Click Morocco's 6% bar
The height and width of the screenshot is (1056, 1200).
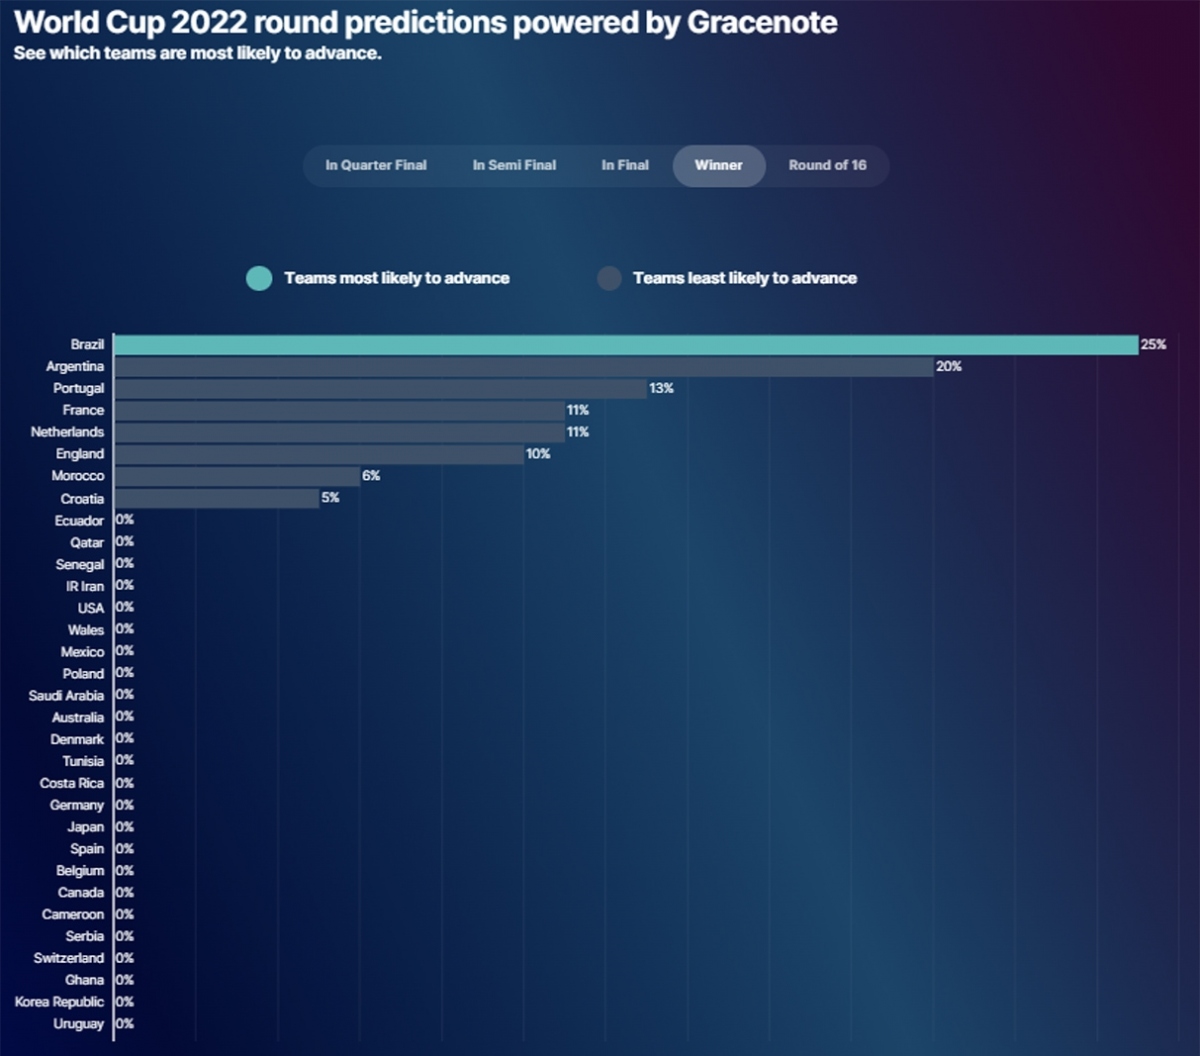(x=237, y=476)
